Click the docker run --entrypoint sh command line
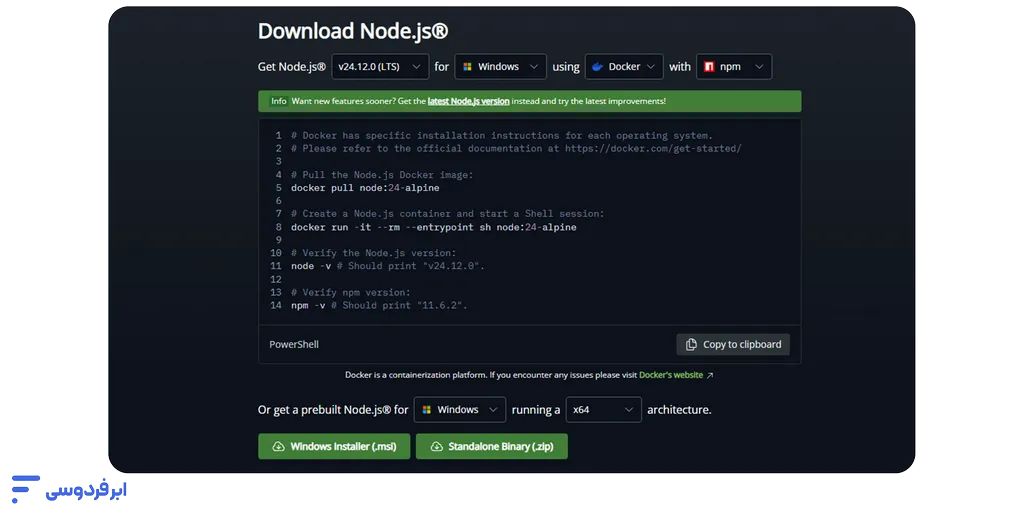 tap(434, 227)
